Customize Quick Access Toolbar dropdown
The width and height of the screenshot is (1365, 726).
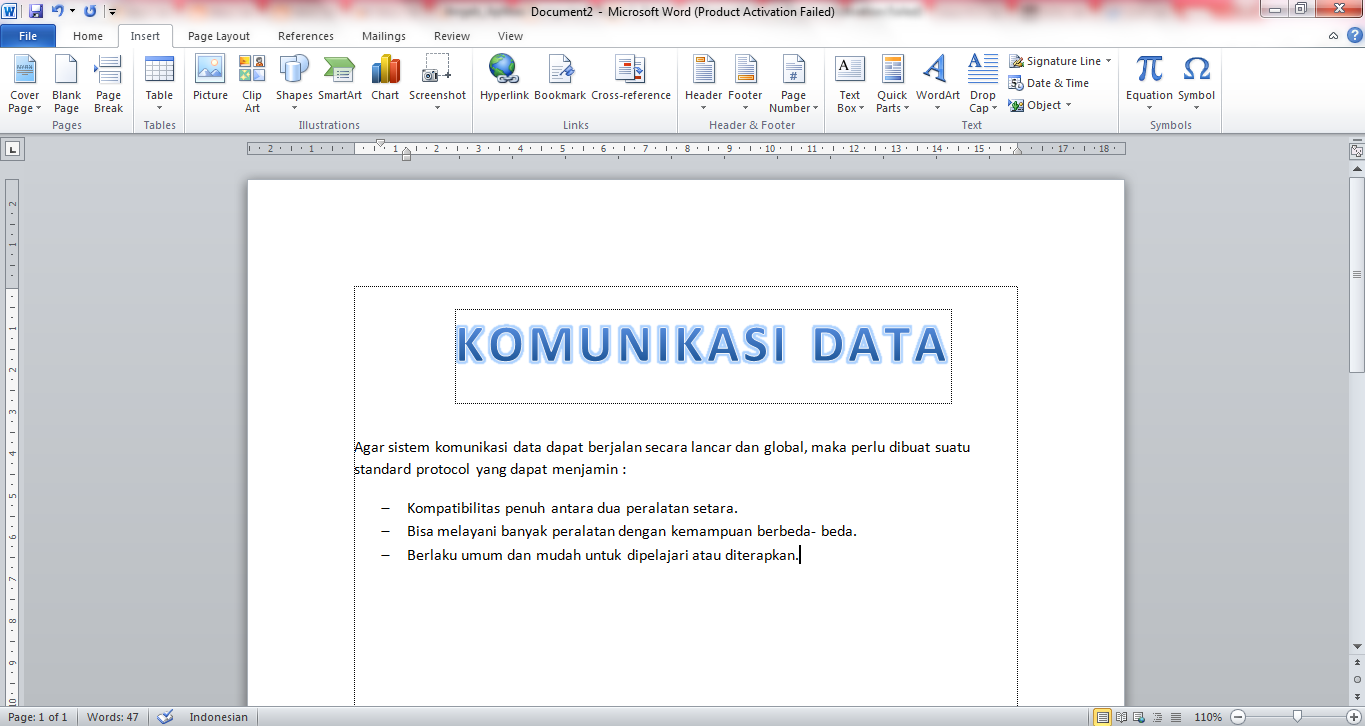pyautogui.click(x=112, y=11)
